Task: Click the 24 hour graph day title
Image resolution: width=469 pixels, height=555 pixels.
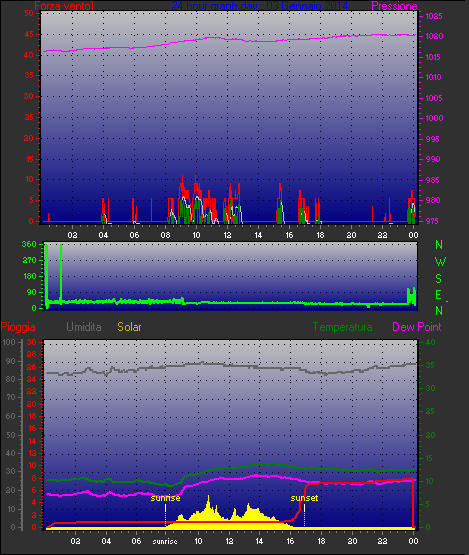Action: (260, 6)
